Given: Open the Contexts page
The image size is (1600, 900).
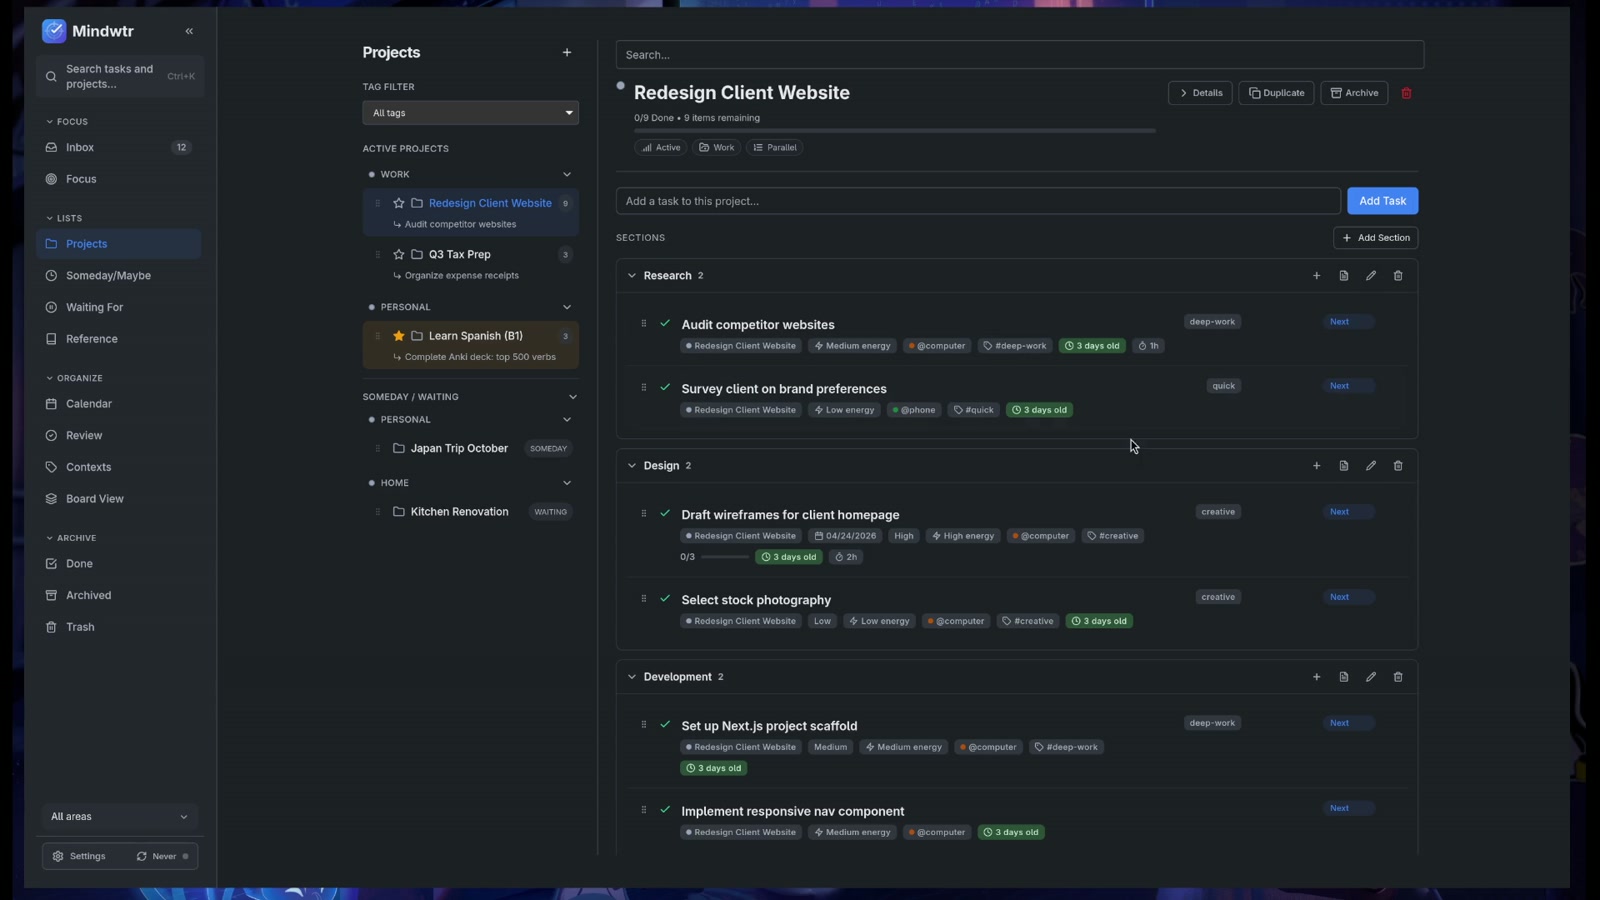Looking at the screenshot, I should tap(119, 467).
